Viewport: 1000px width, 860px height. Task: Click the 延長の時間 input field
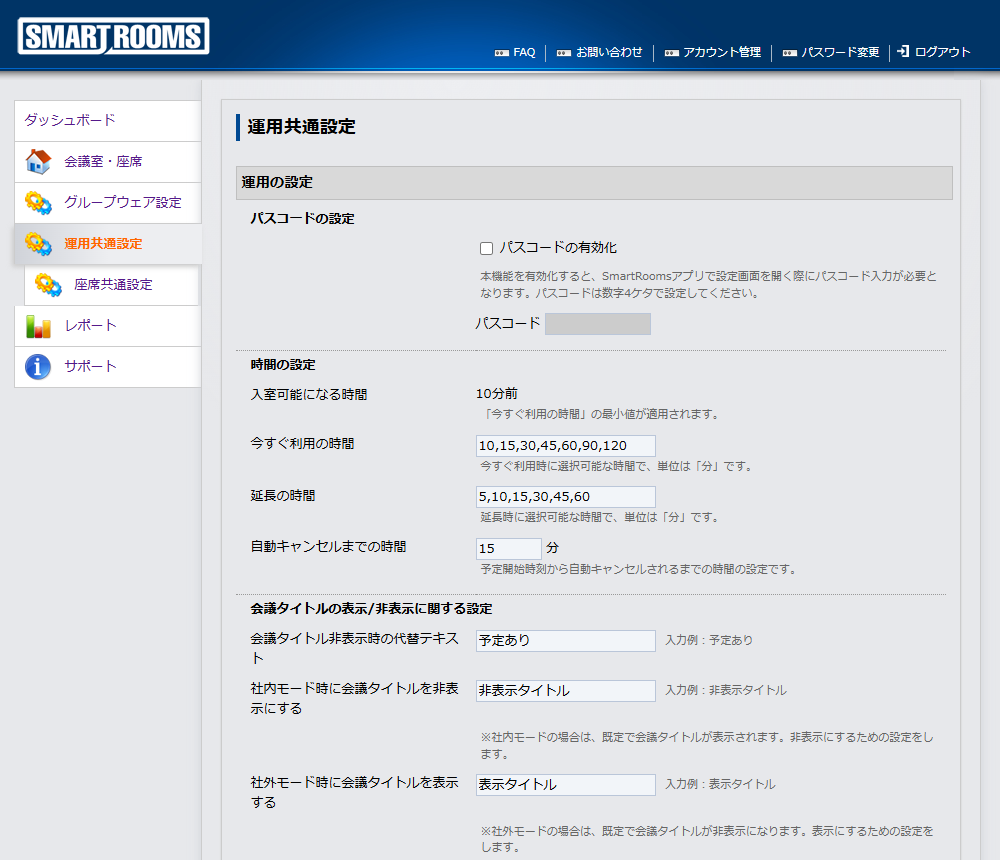pos(565,497)
